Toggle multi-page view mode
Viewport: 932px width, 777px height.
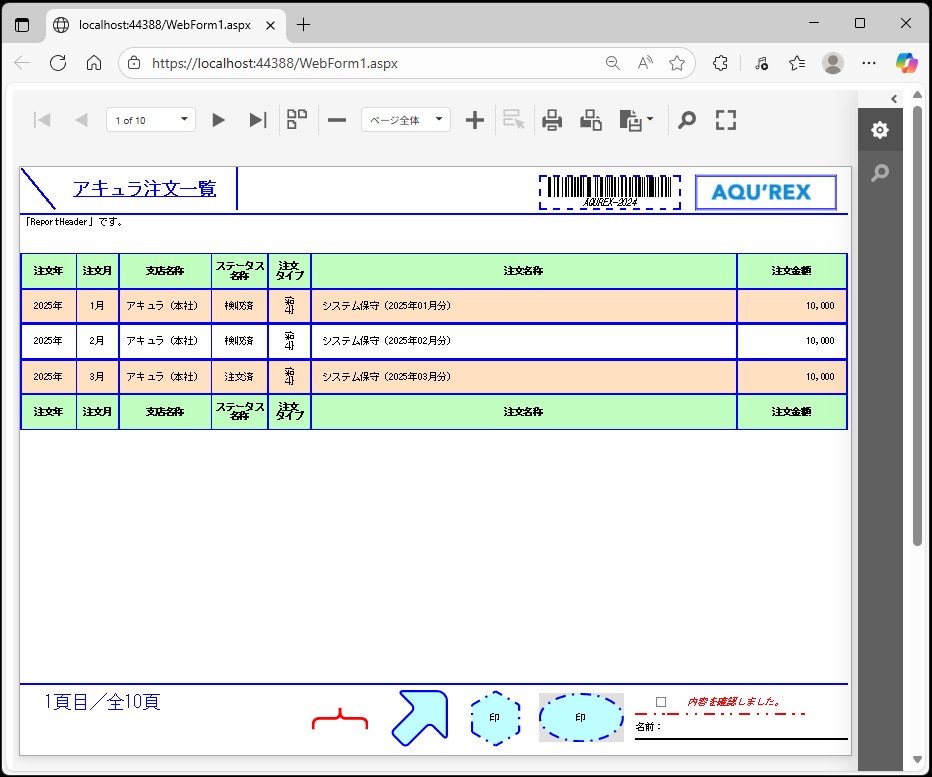click(297, 120)
